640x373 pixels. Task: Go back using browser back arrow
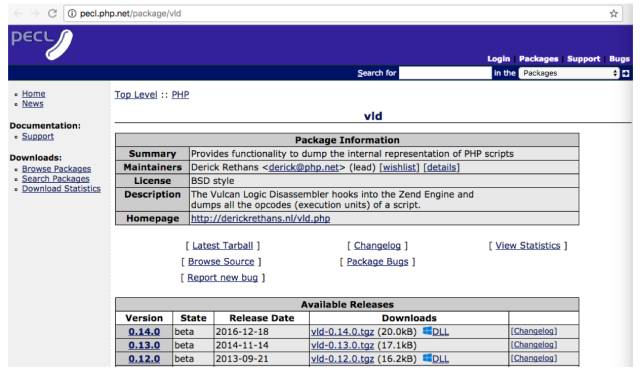click(18, 13)
